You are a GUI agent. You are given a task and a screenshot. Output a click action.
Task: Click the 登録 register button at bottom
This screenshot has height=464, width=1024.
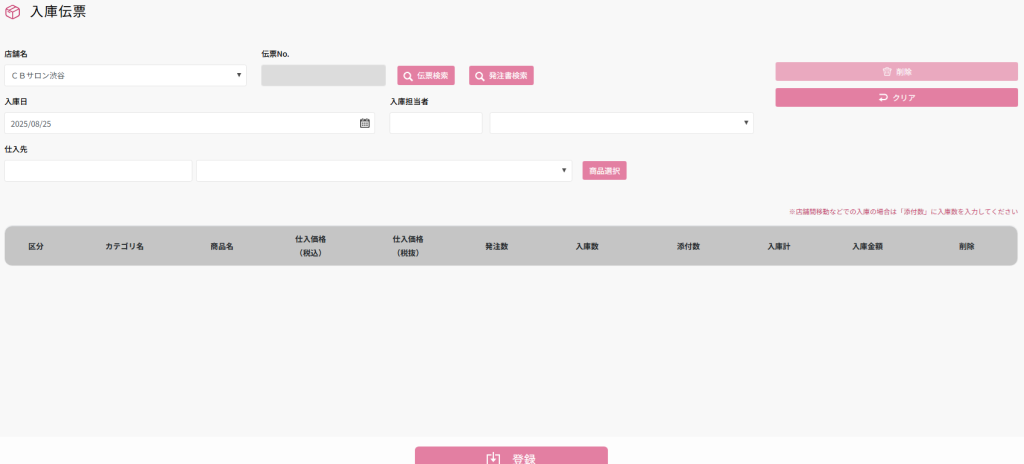click(511, 457)
